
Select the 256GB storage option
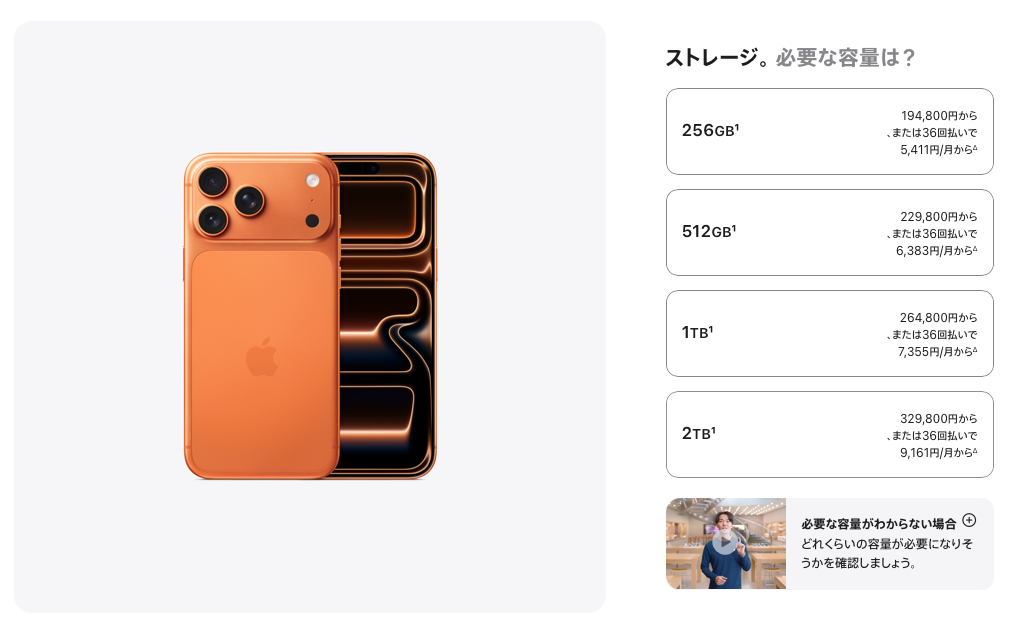[x=829, y=131]
